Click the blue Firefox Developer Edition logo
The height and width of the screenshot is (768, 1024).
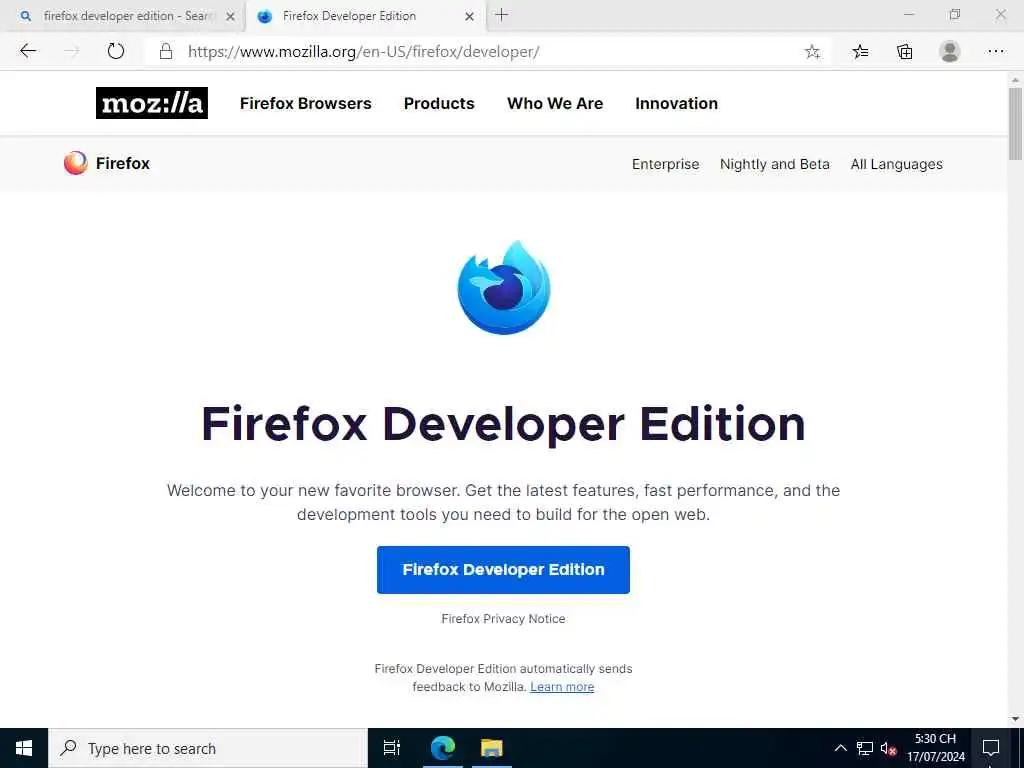tap(504, 287)
